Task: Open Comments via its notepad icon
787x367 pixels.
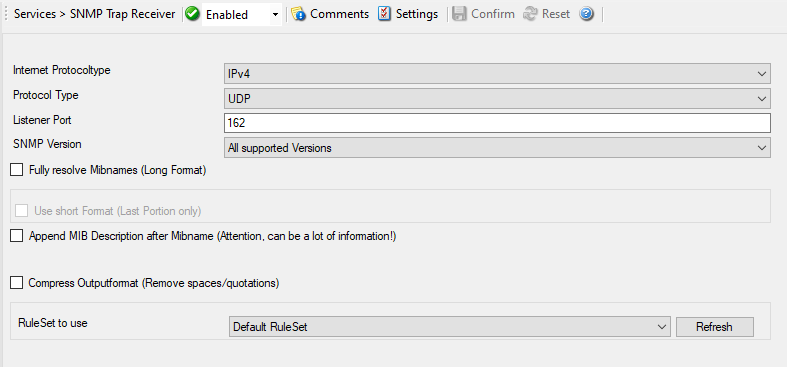Action: click(x=299, y=14)
